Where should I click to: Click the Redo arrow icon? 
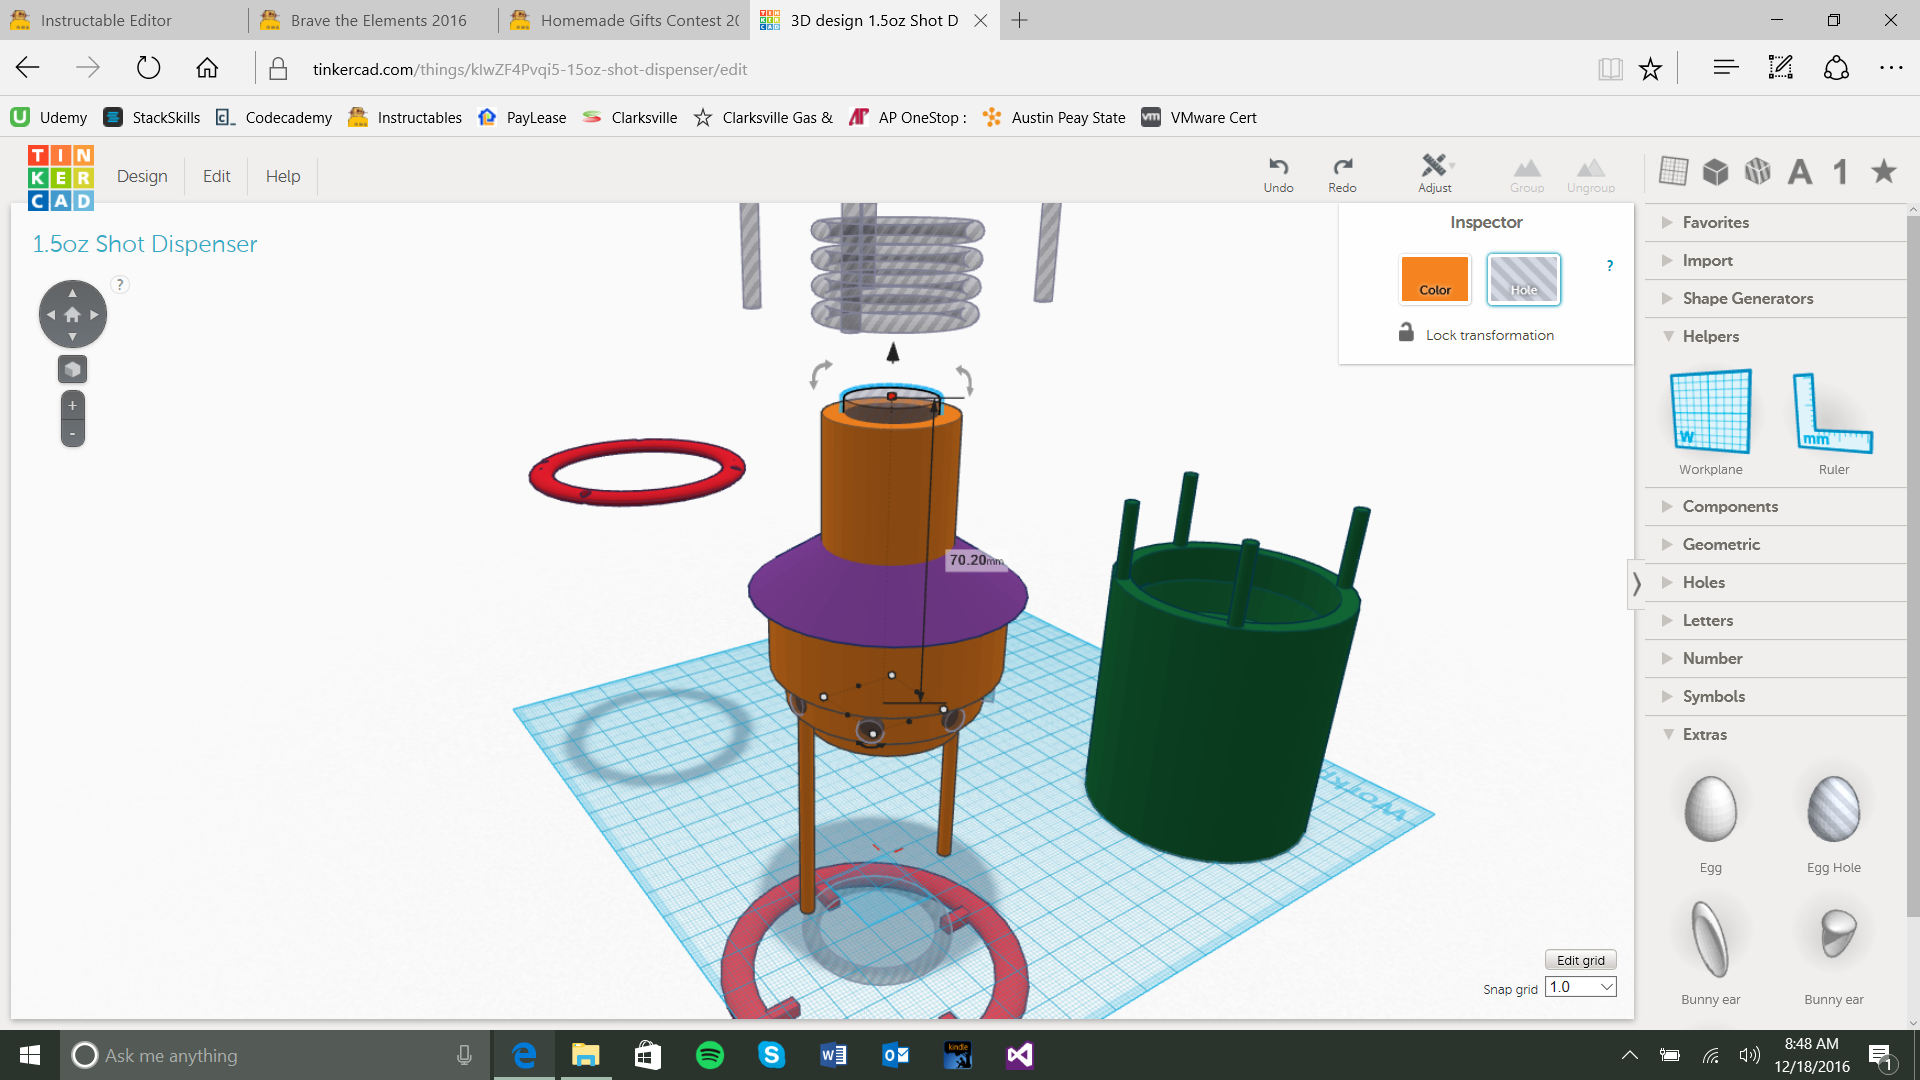click(1342, 167)
